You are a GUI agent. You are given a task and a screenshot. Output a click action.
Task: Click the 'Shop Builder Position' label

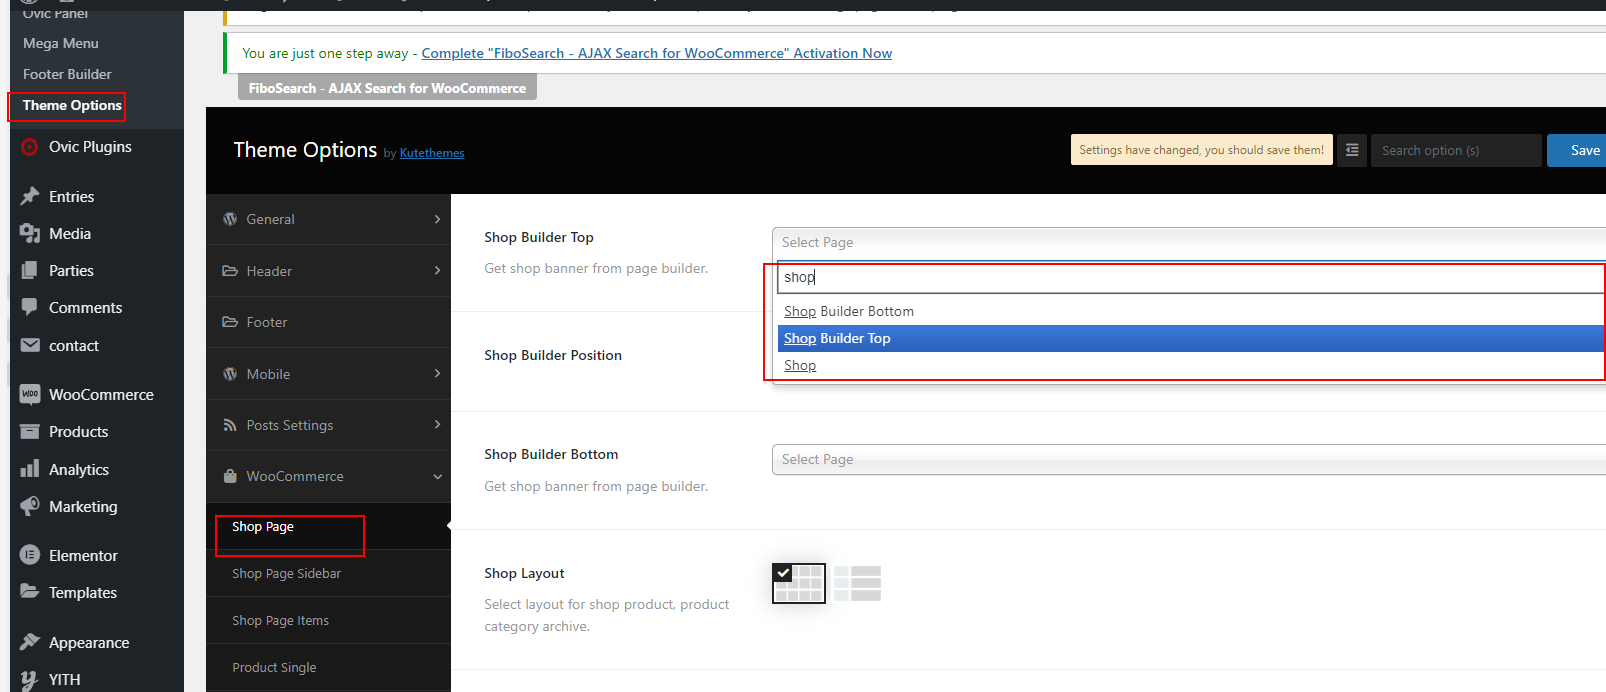[553, 356]
